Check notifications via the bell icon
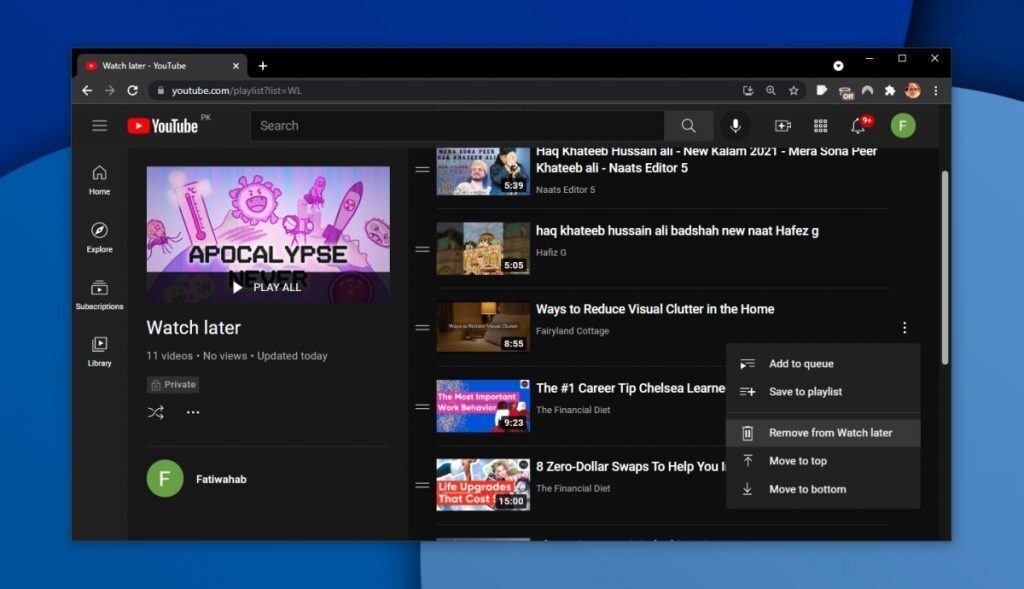The image size is (1024, 589). (858, 125)
